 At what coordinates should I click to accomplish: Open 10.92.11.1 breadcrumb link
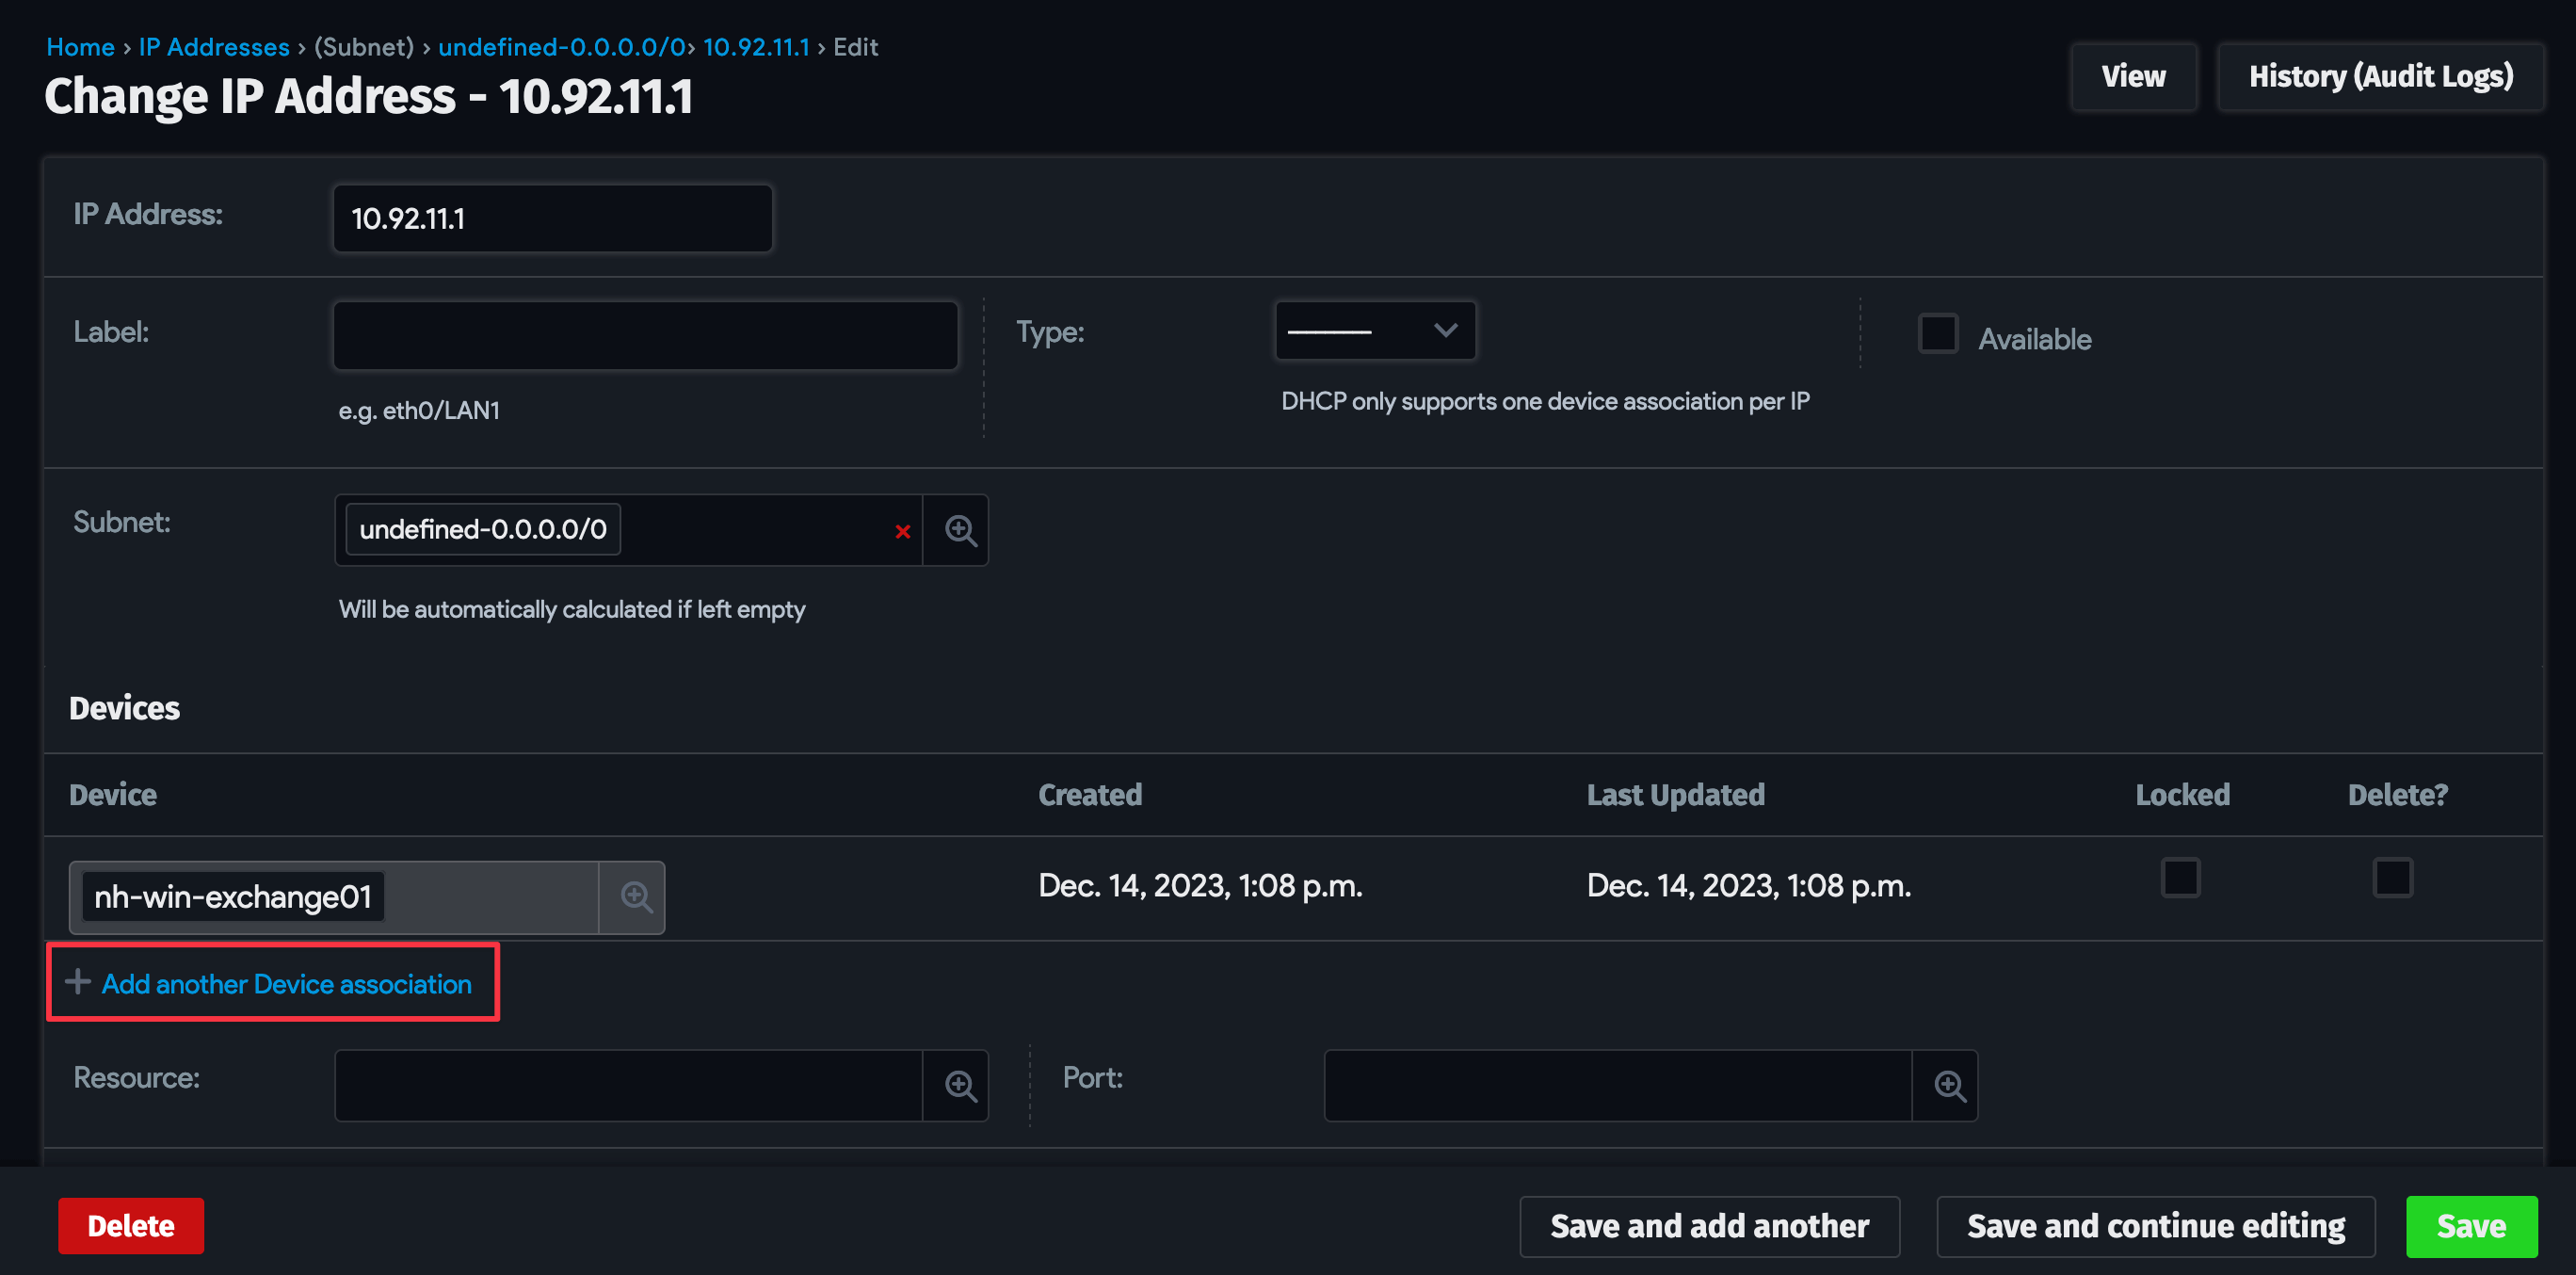coord(756,47)
